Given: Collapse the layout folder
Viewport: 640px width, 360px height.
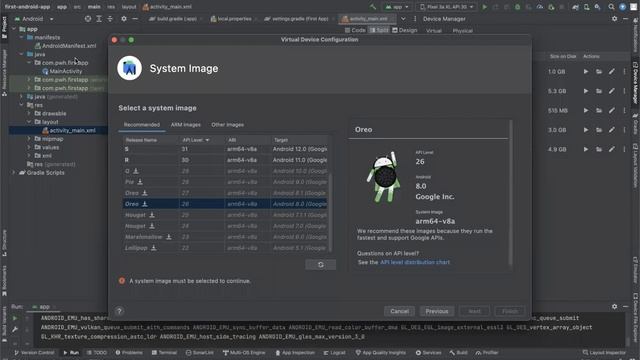Looking at the screenshot, I should click(29, 122).
